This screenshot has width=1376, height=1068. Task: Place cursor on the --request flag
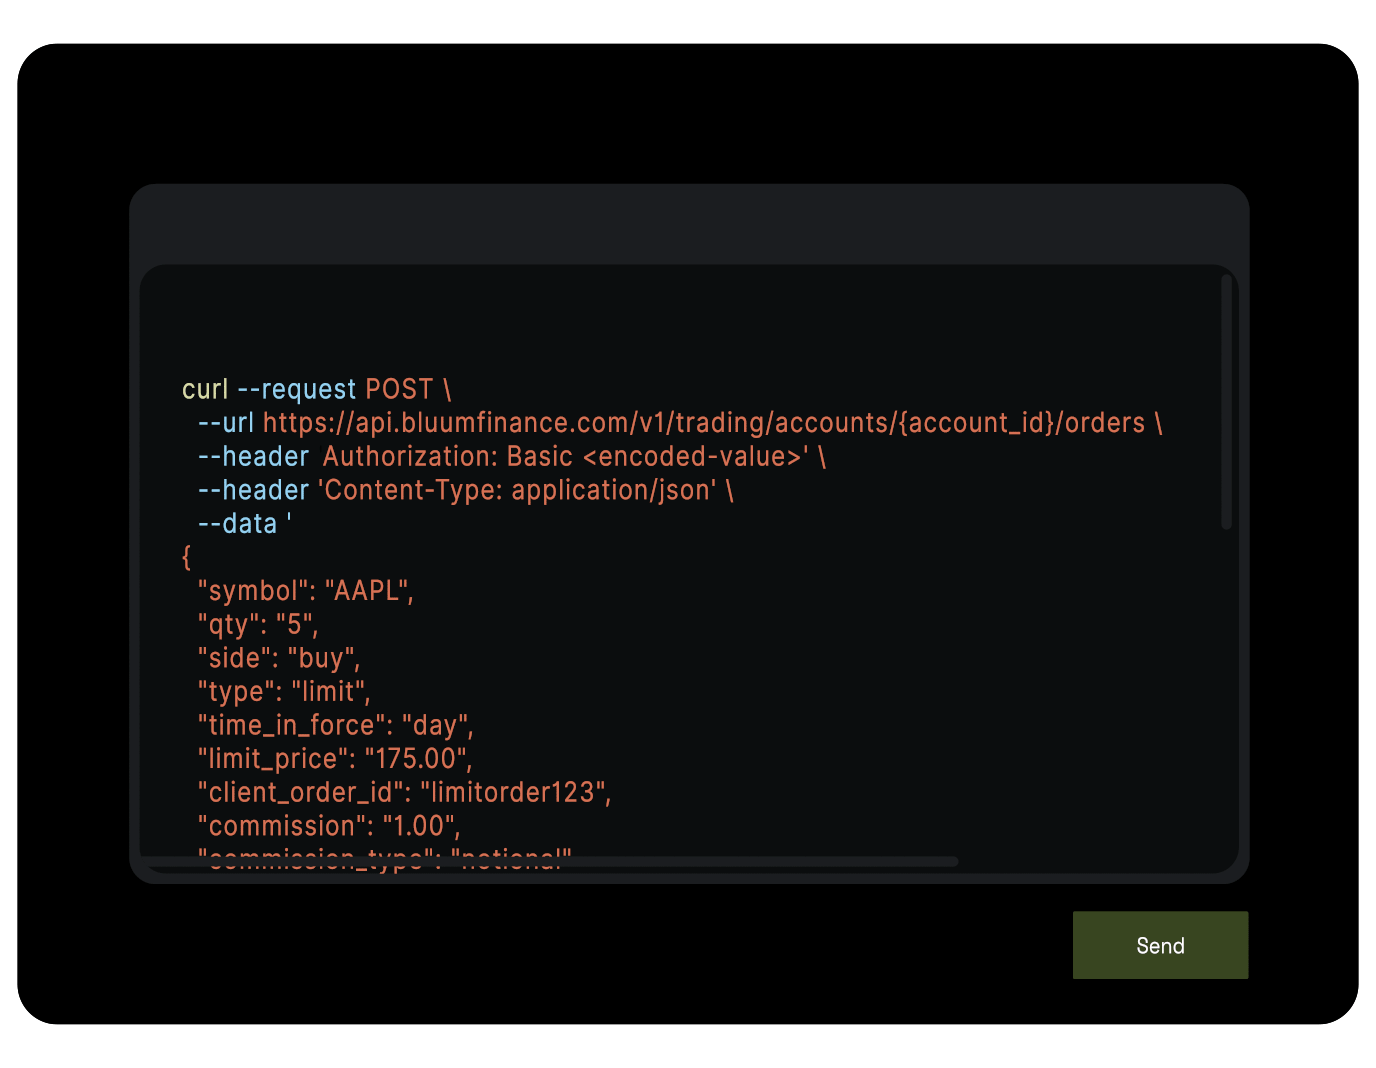pyautogui.click(x=296, y=389)
